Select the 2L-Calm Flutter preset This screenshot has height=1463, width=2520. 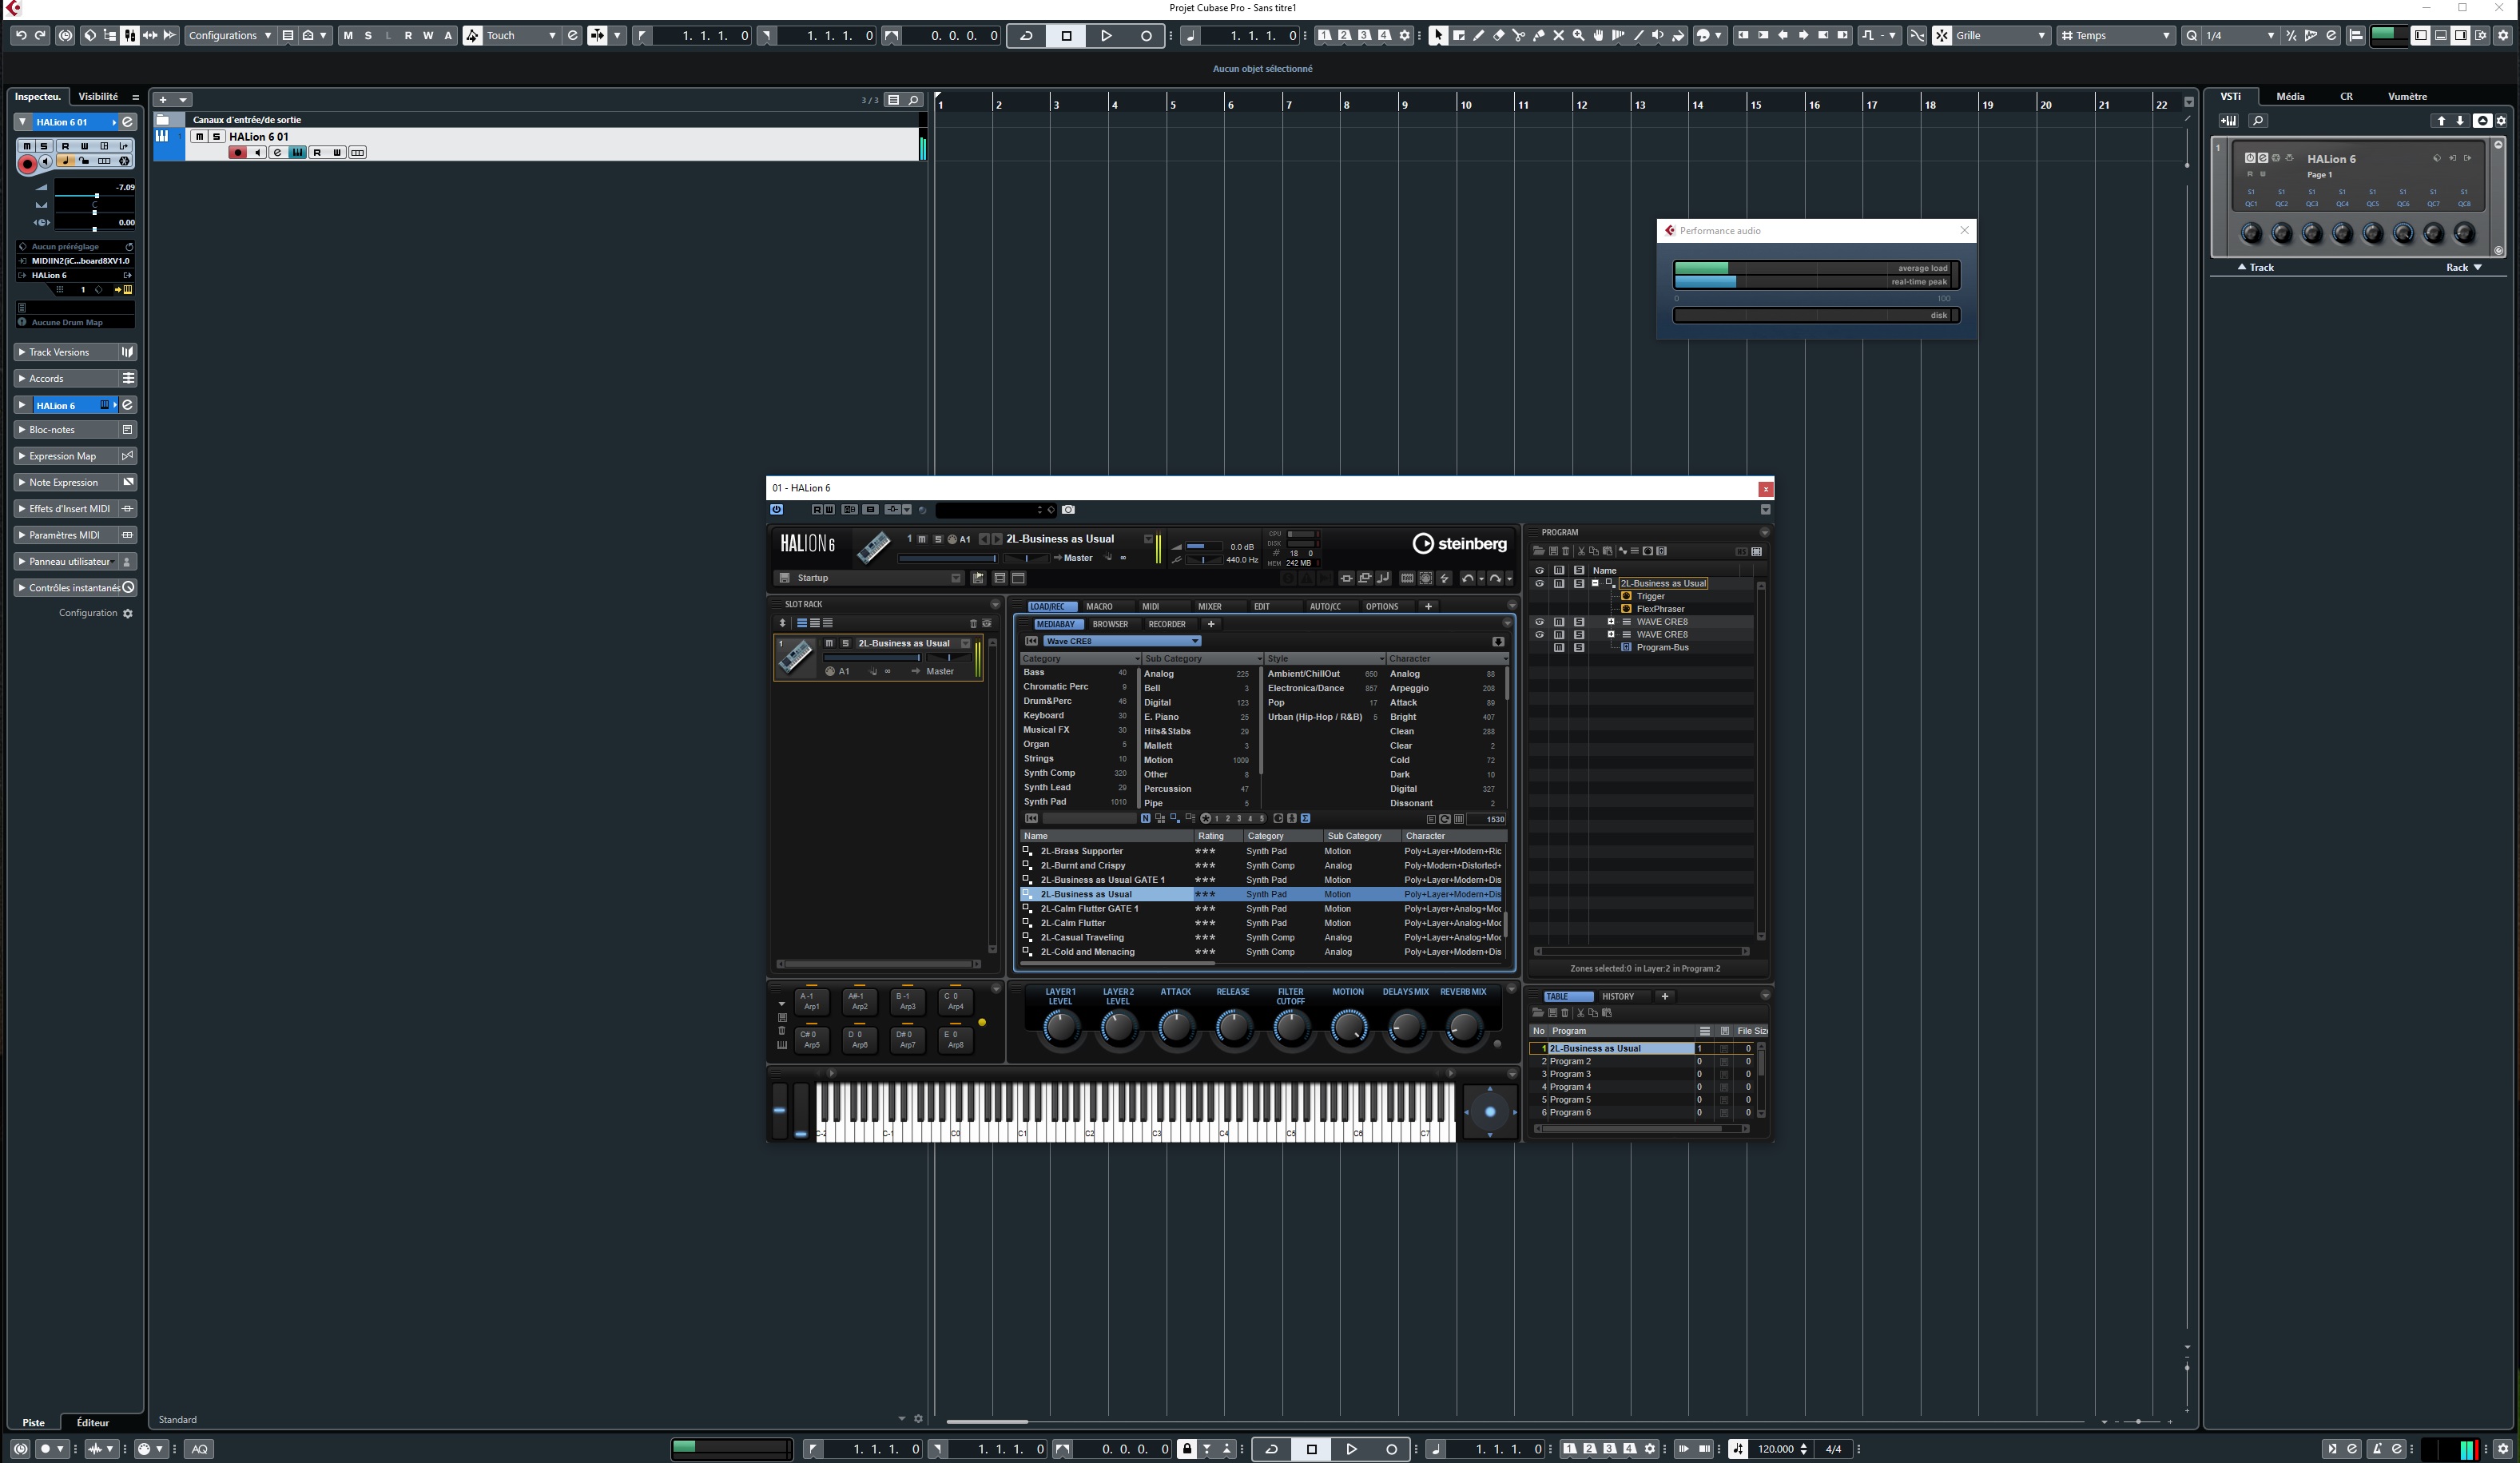(x=1075, y=922)
